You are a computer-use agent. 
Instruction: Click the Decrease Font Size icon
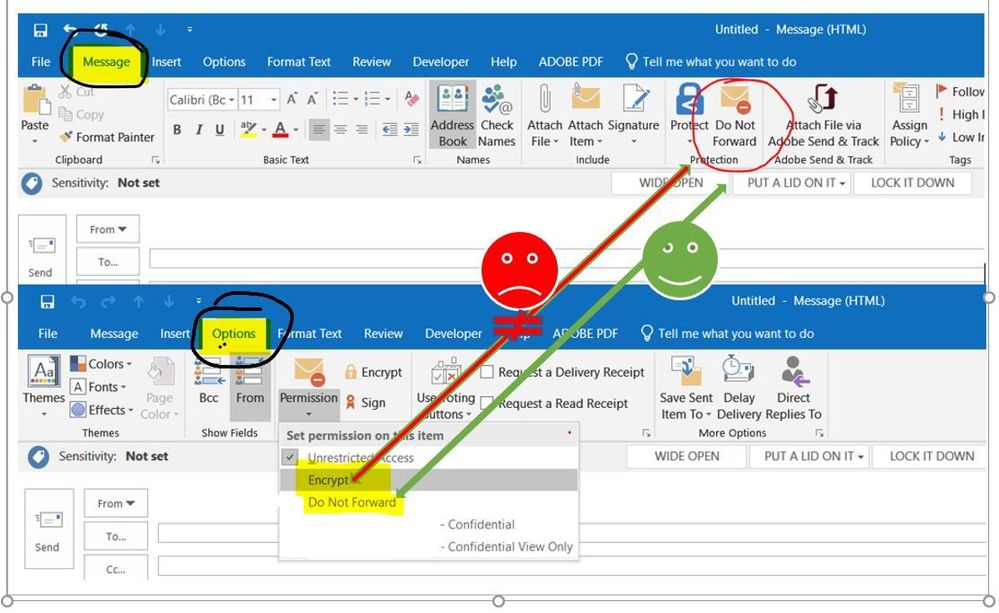[312, 99]
